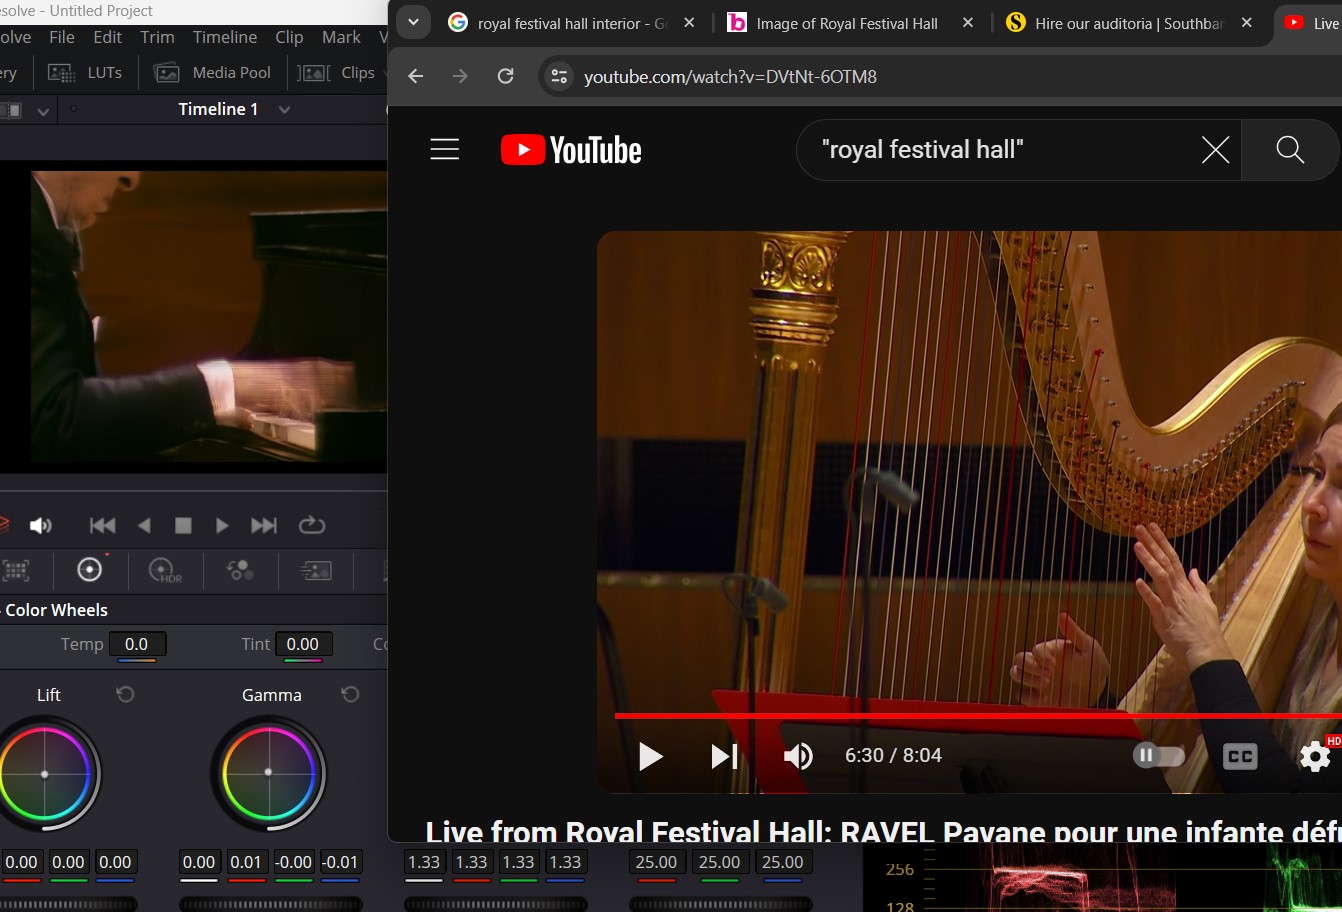Open viewer mode dropdown beside Timeline 1

42,111
